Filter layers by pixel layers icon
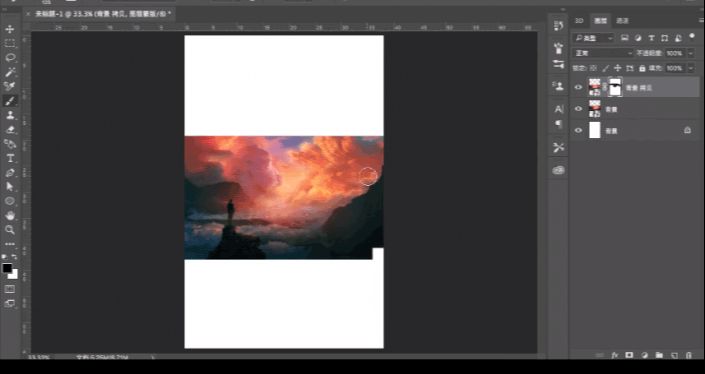This screenshot has width=705, height=374. (625, 38)
